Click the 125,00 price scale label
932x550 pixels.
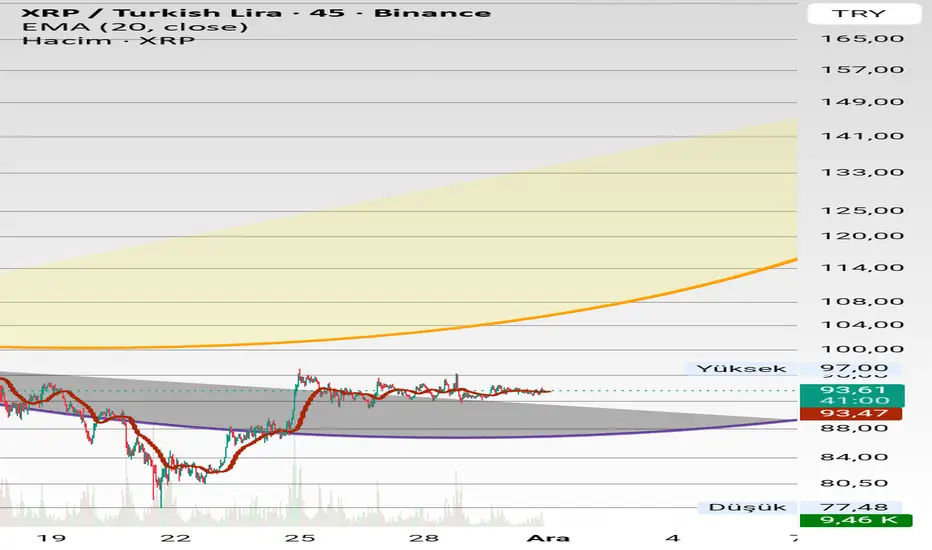point(862,210)
